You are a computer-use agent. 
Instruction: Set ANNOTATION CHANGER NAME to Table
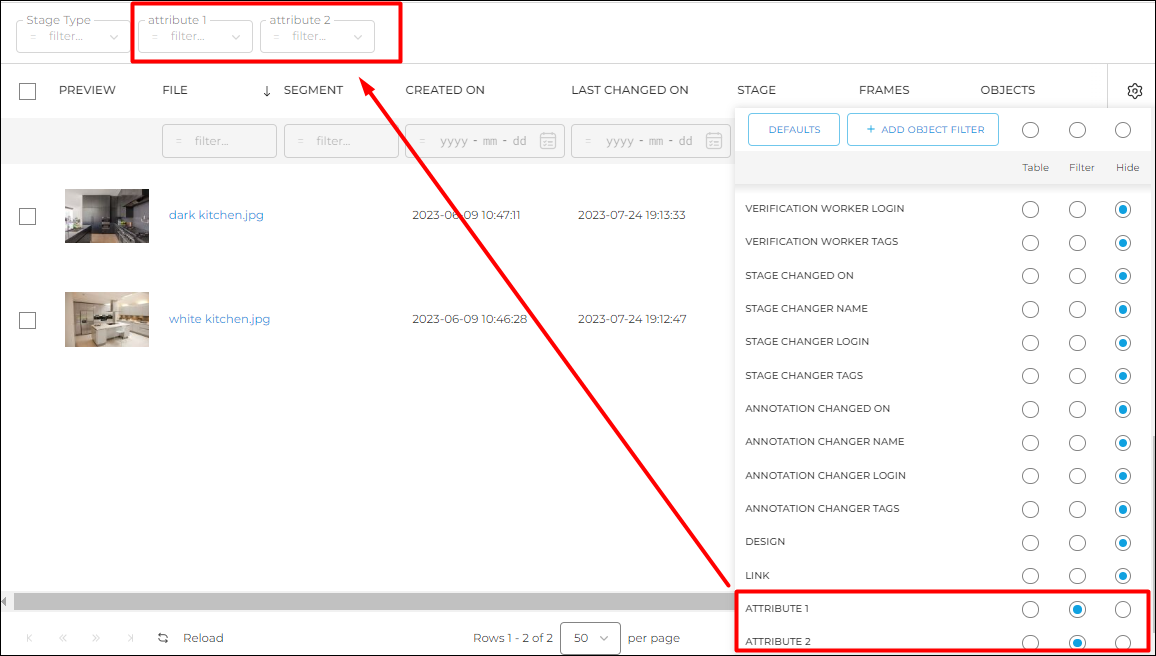[x=1031, y=442]
